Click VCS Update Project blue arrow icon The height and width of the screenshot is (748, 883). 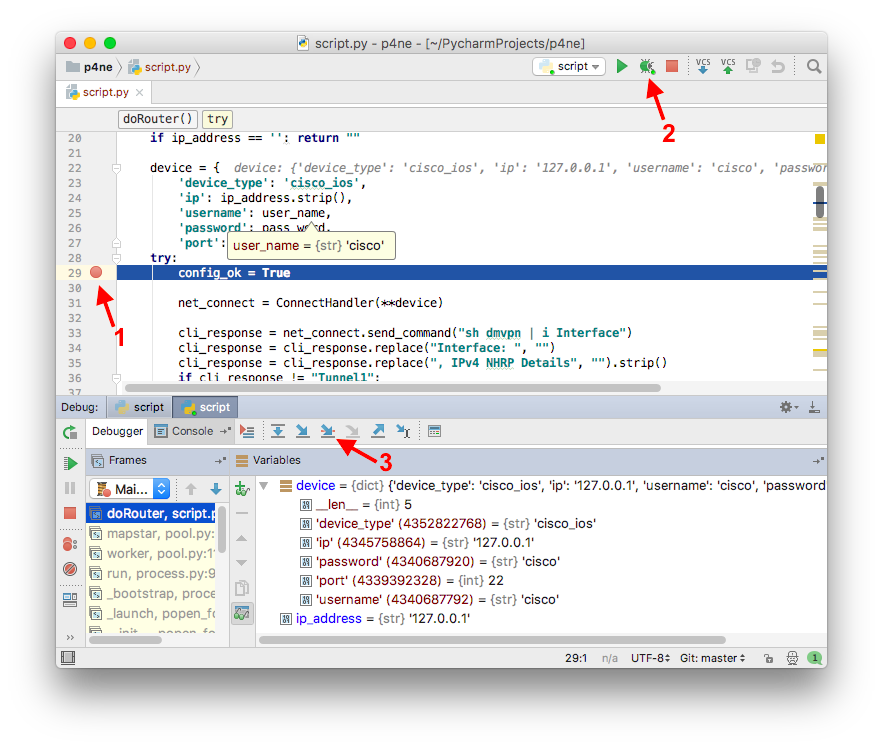tap(703, 67)
